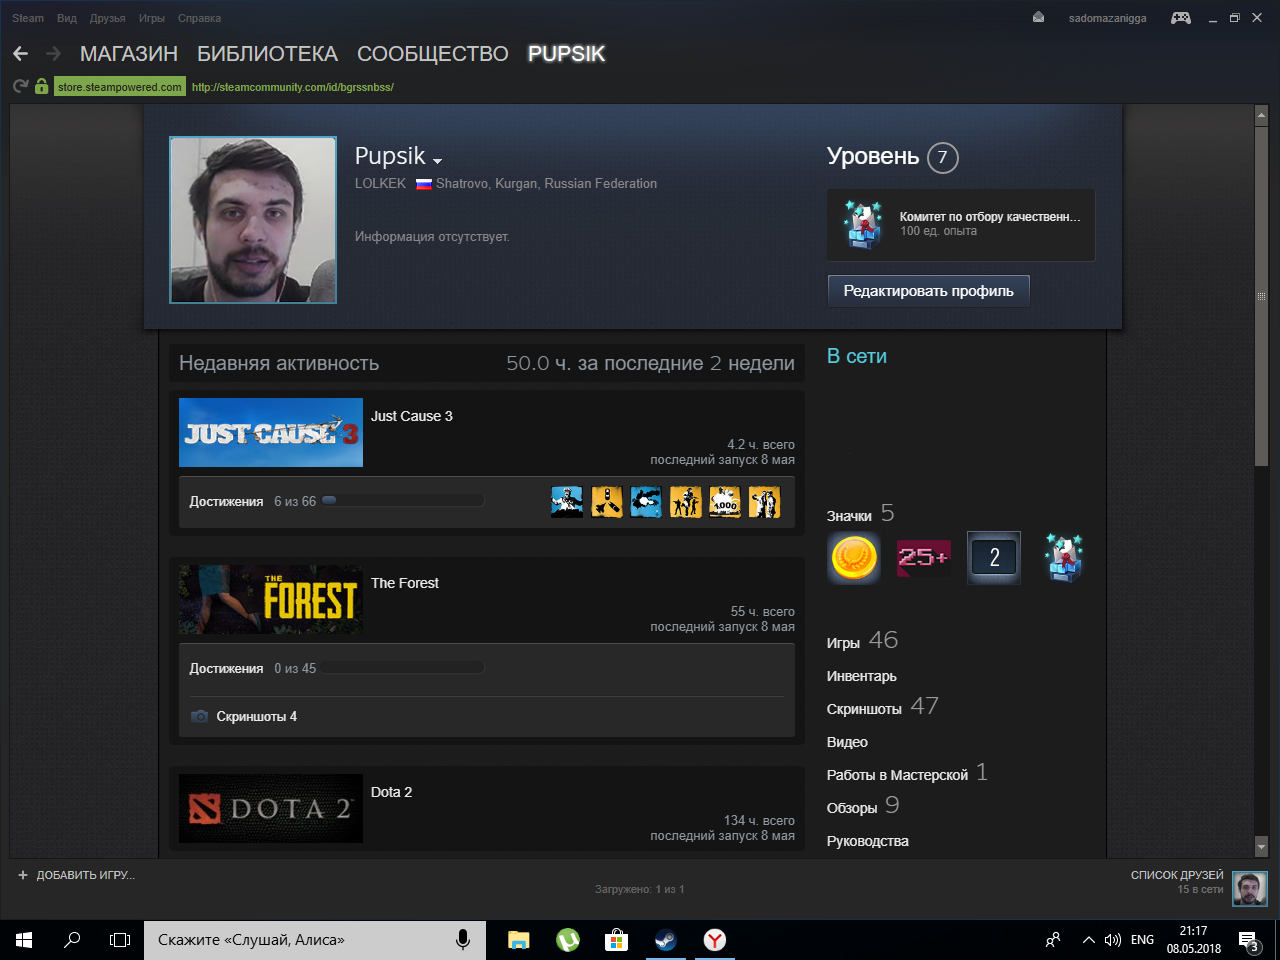Click the Just Cause 3 achievements progress bar
Screen dimensions: 1280x960
(403, 501)
